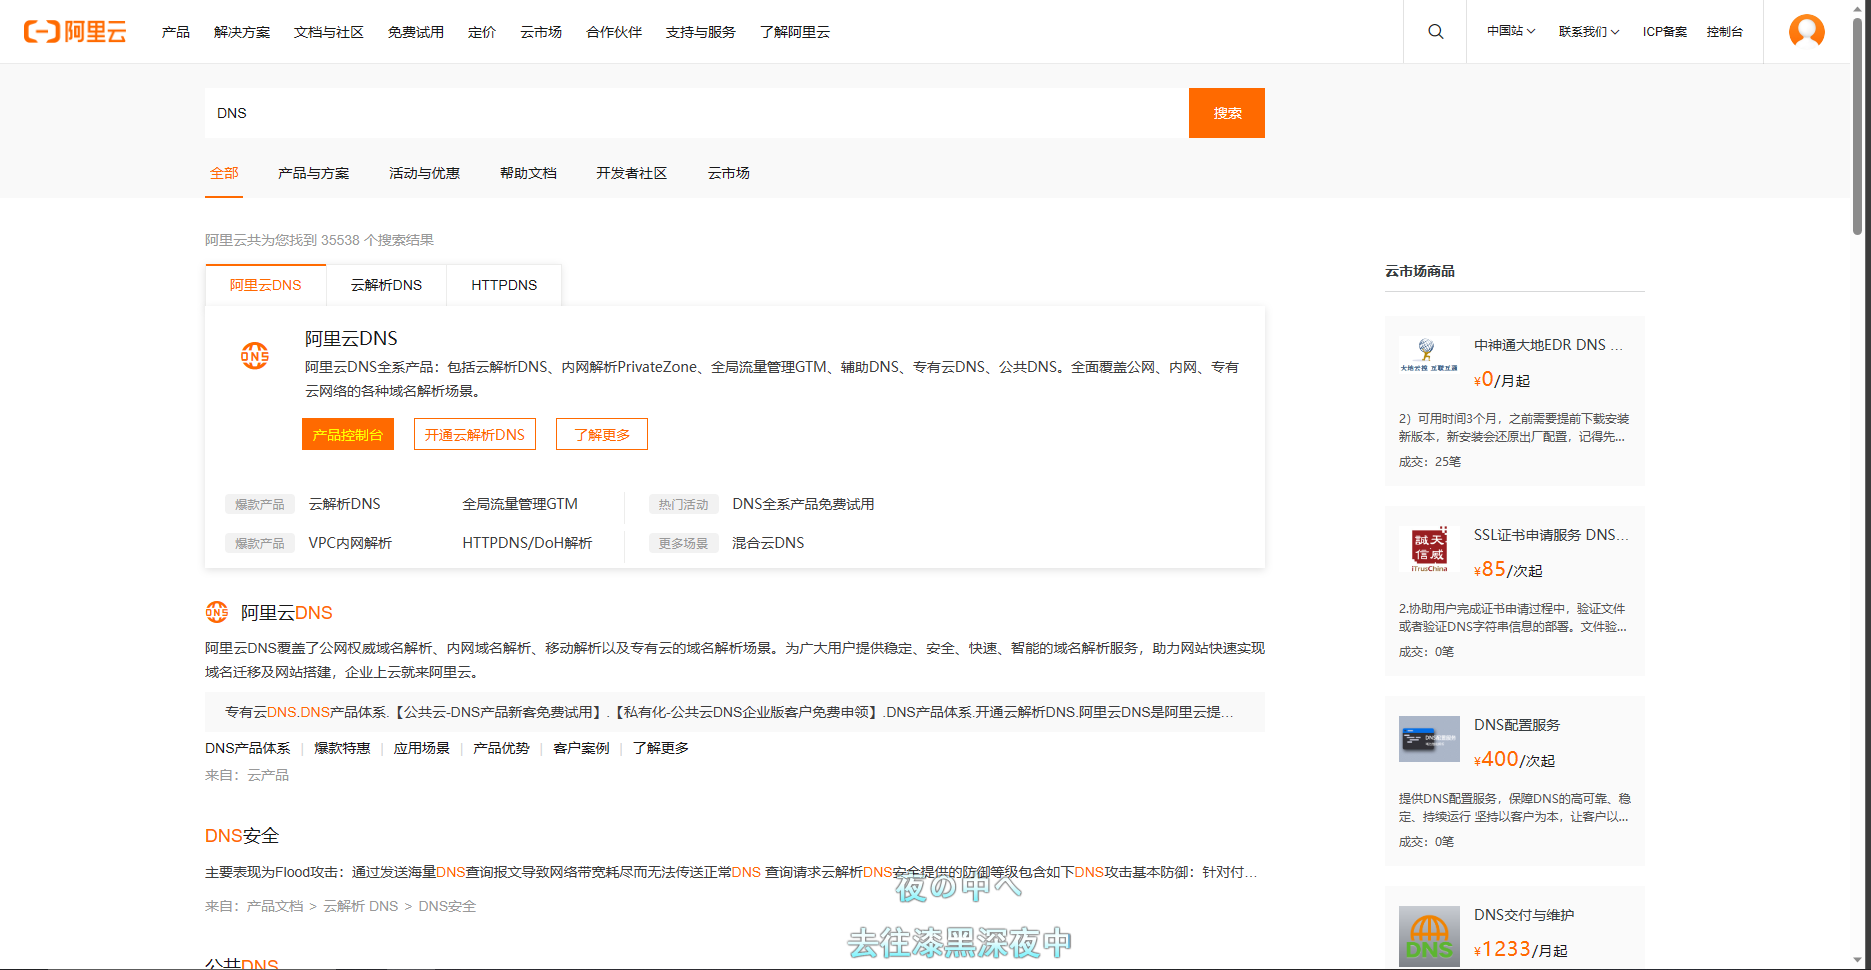Click the 产品优势 sublink

pyautogui.click(x=501, y=748)
